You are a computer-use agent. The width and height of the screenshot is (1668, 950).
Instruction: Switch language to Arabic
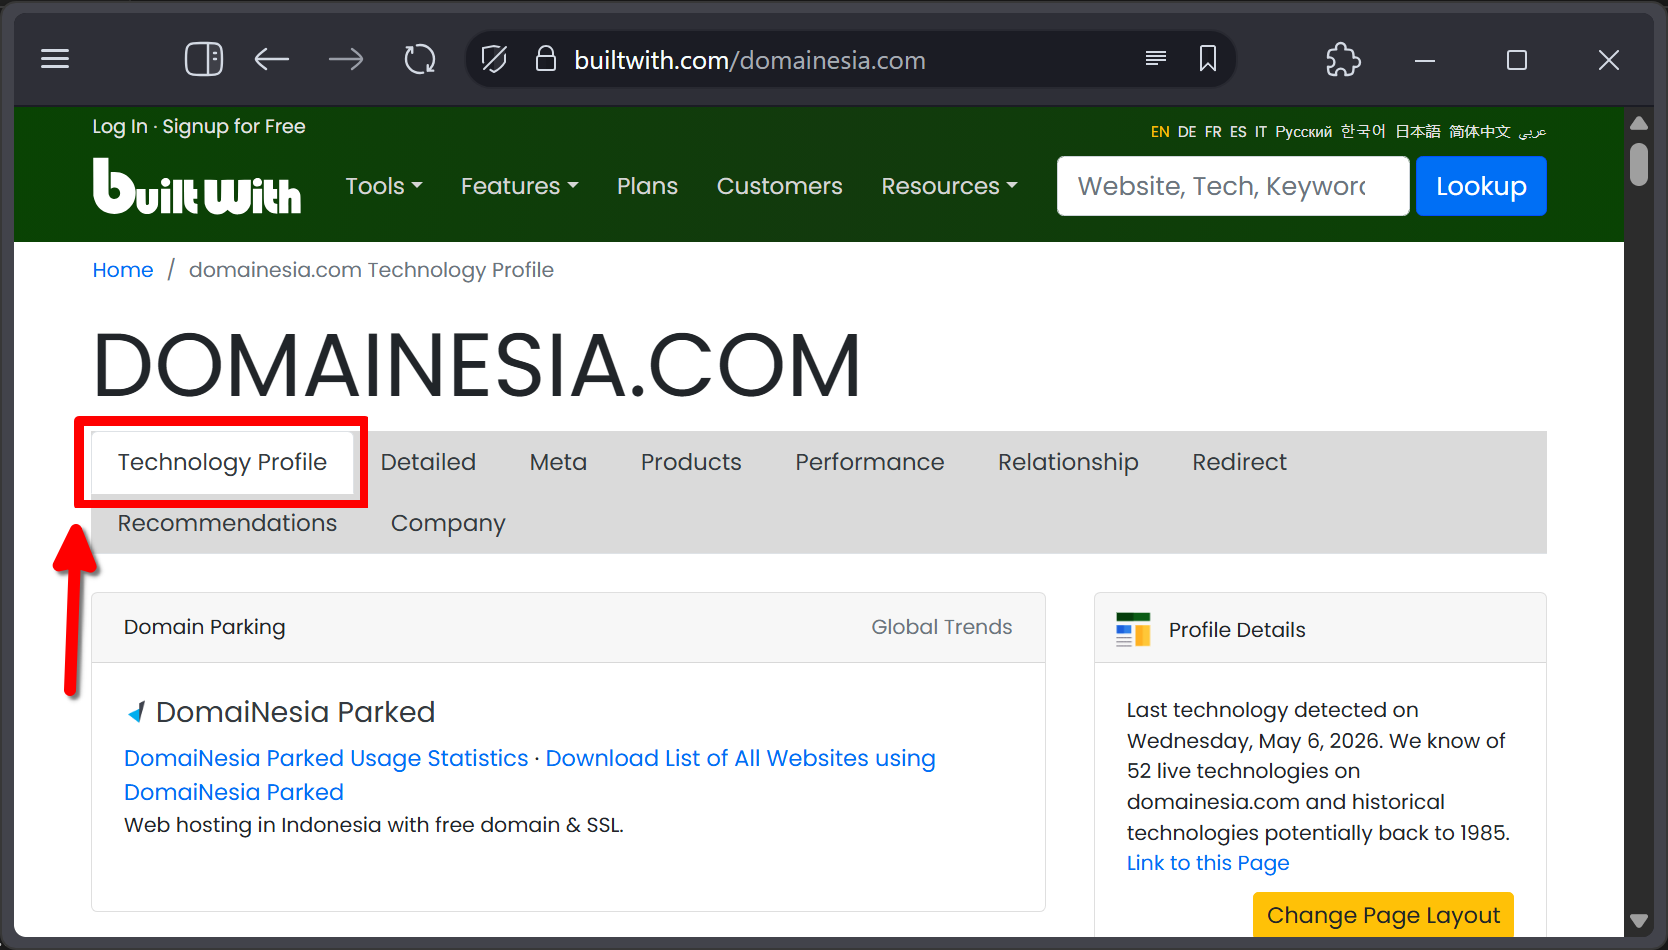1532,132
